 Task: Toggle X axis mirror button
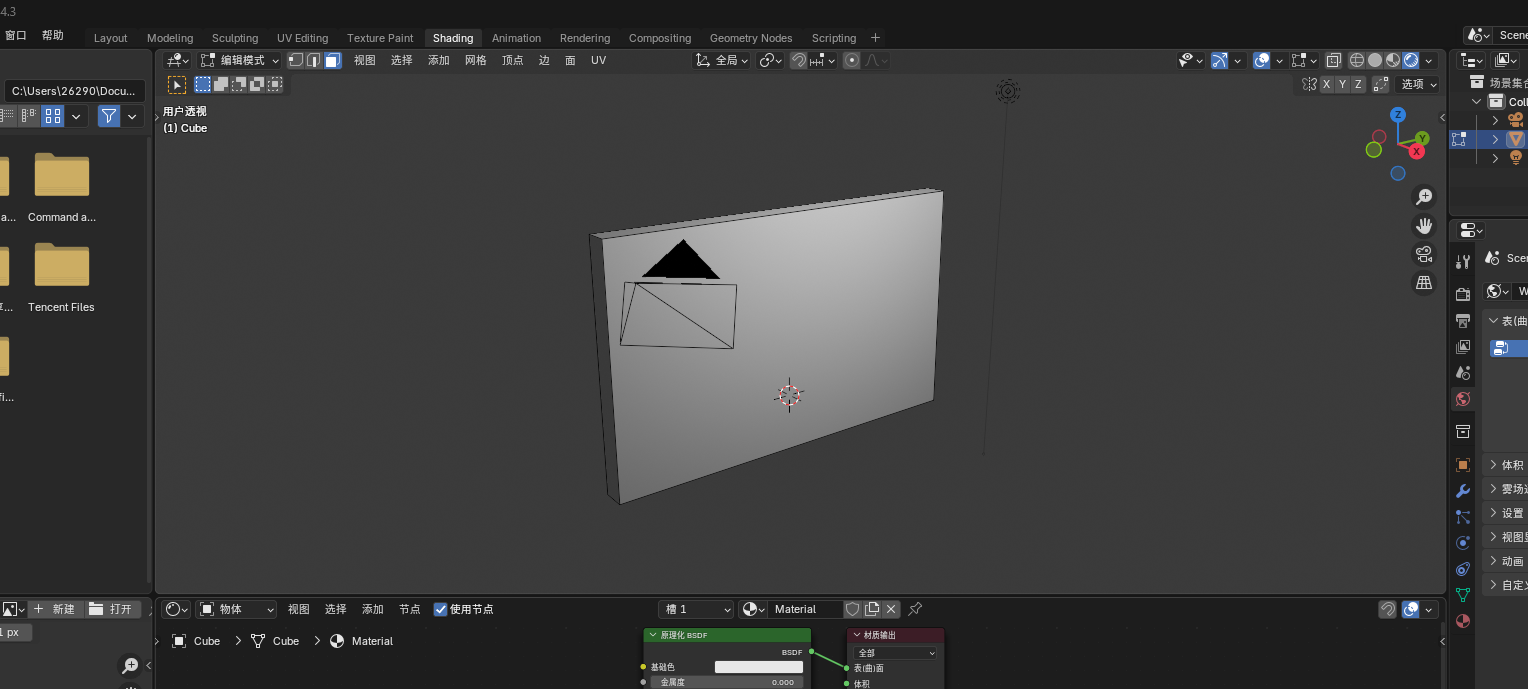(x=1327, y=84)
